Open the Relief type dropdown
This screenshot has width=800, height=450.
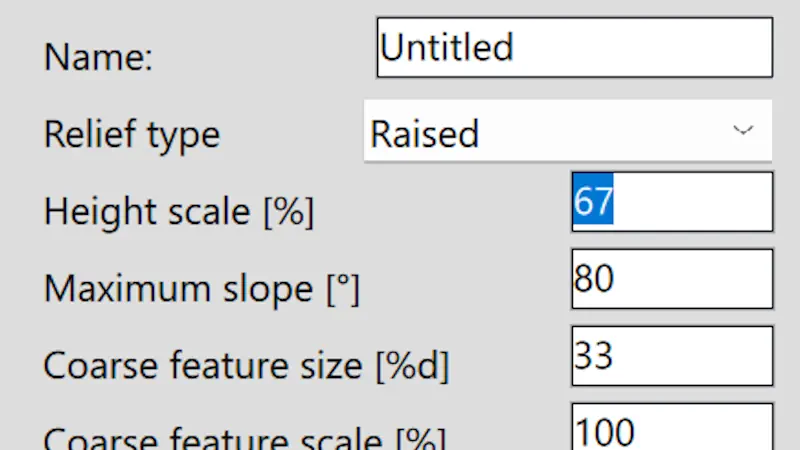coord(567,131)
